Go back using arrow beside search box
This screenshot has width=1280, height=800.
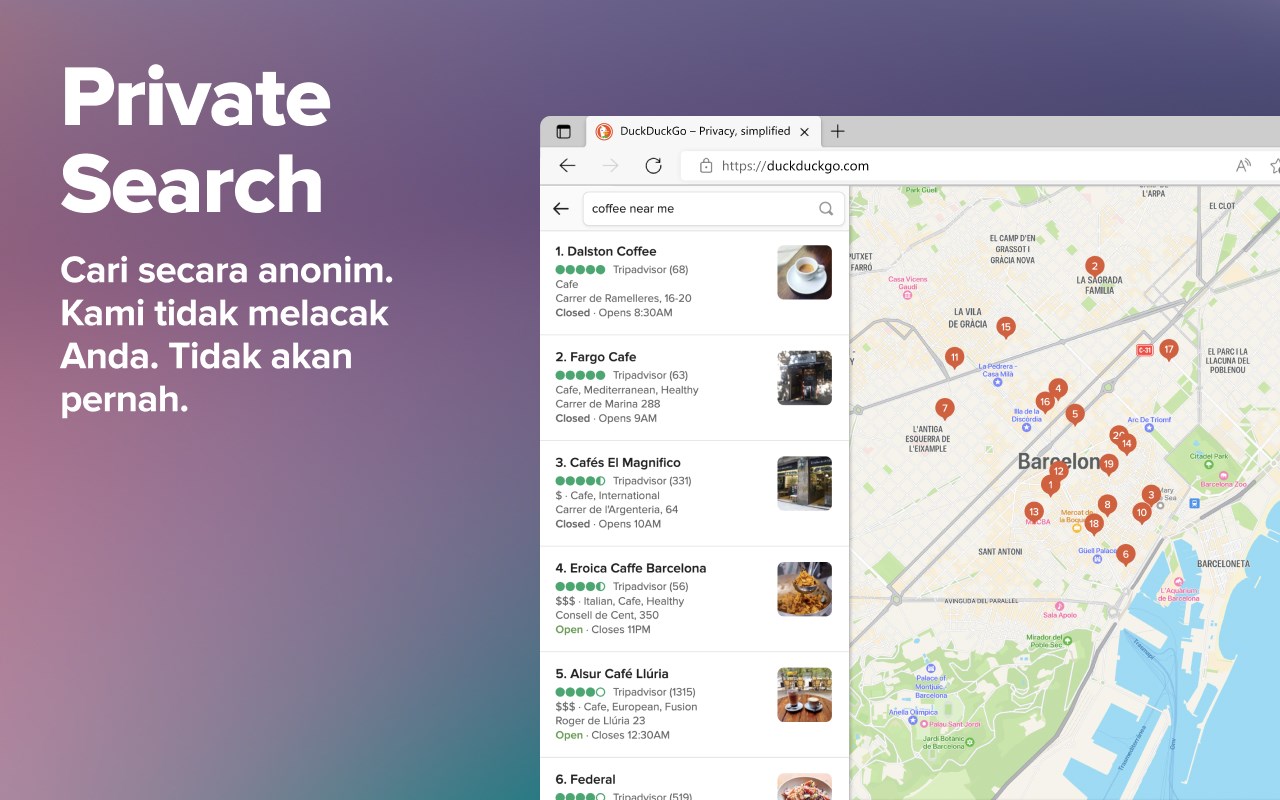point(561,209)
